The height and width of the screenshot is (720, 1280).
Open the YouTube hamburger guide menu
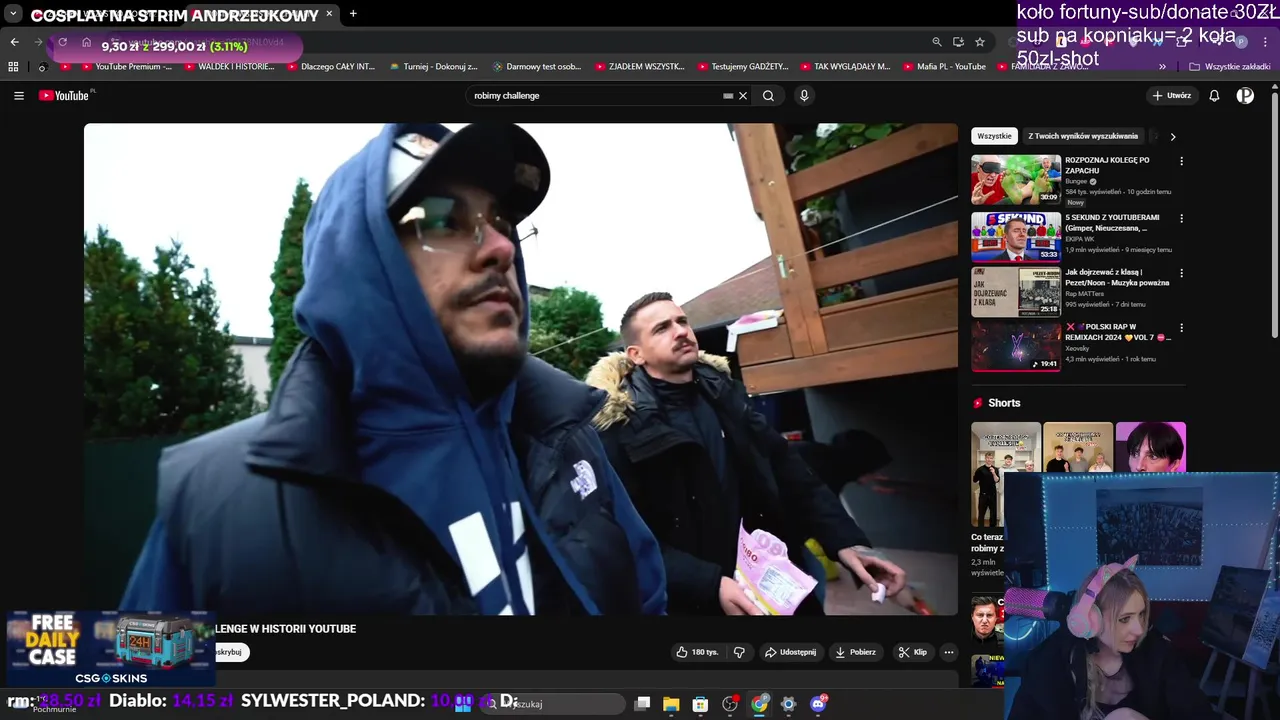click(x=19, y=96)
